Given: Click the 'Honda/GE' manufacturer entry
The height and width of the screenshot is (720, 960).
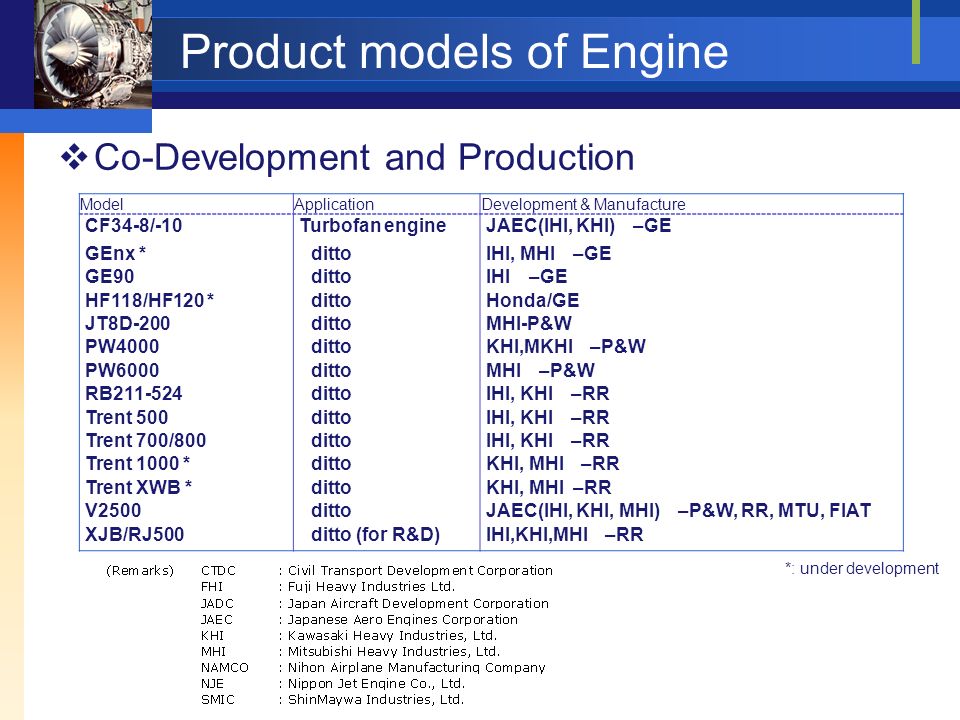Looking at the screenshot, I should (533, 300).
